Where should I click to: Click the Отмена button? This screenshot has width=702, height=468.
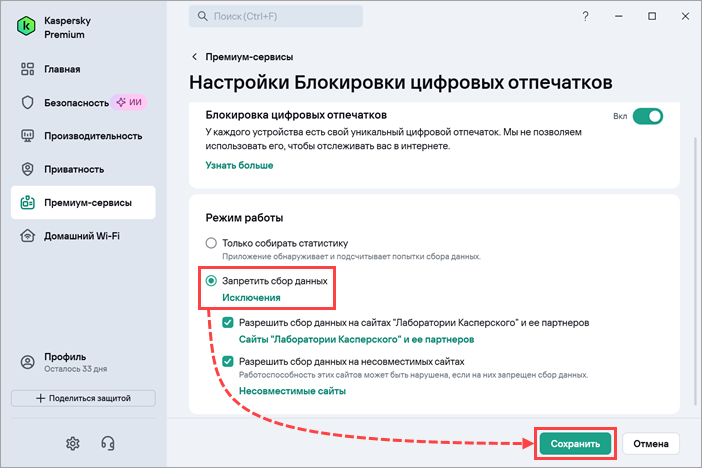click(x=651, y=443)
